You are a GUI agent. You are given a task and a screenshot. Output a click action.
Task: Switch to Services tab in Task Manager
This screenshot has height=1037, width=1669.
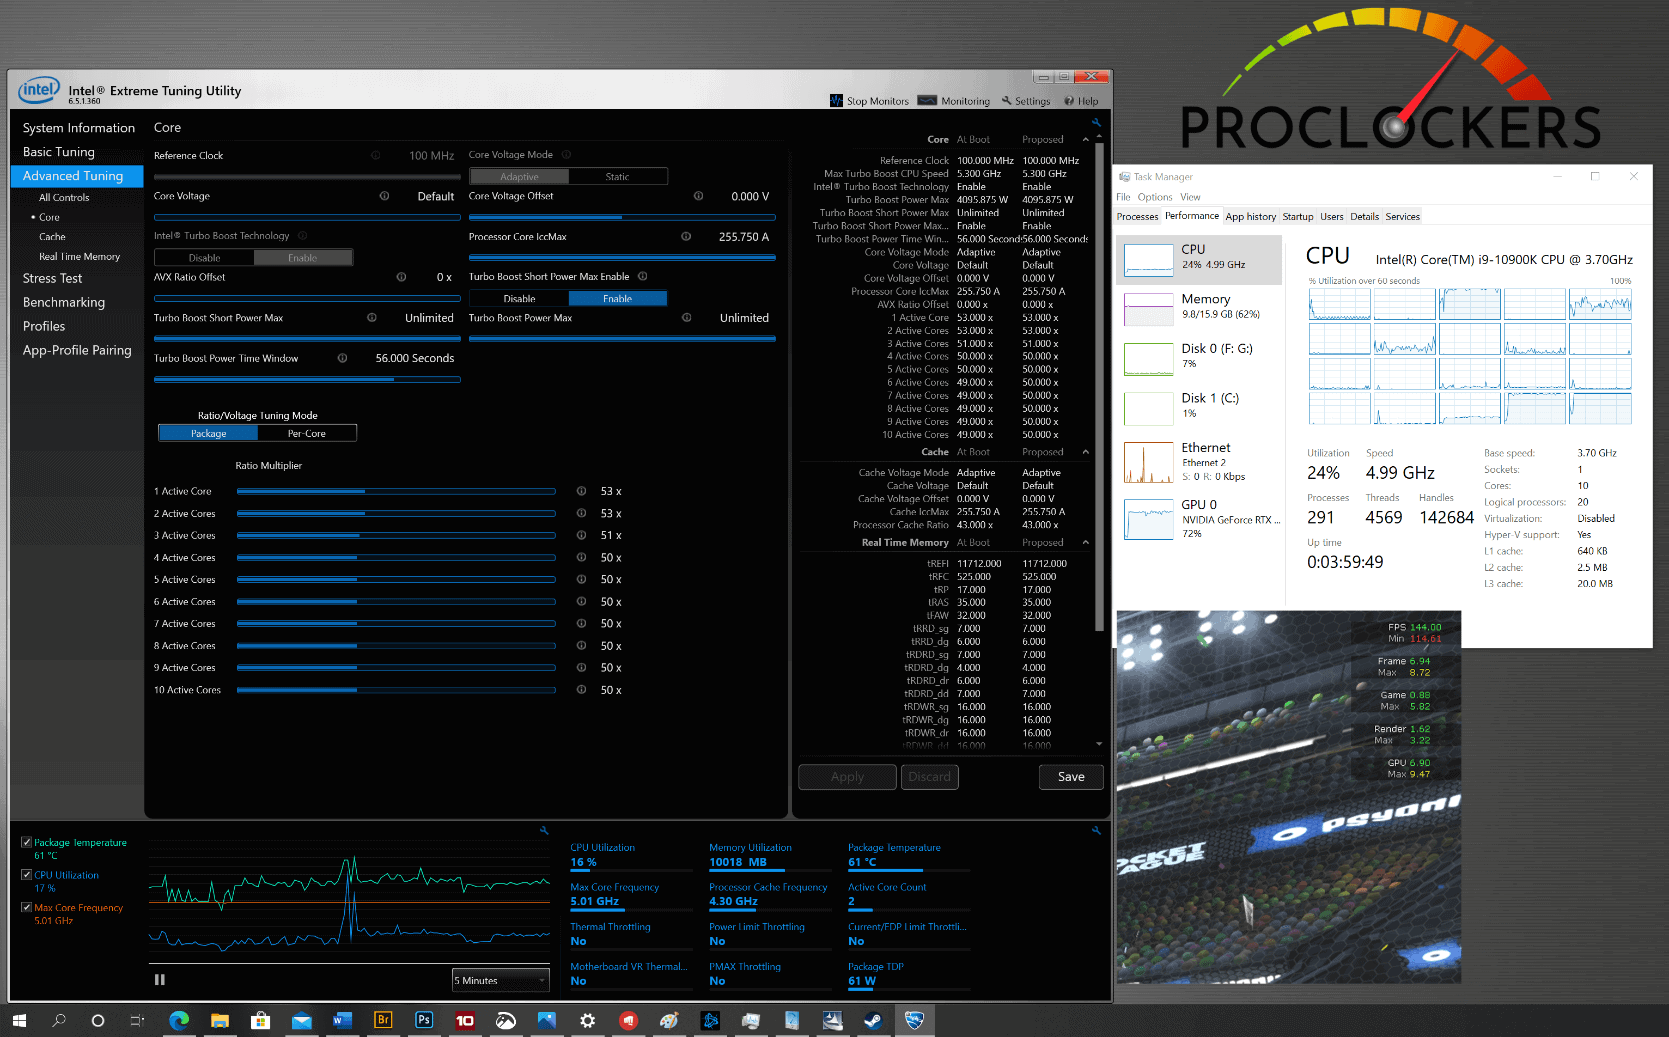point(1402,217)
